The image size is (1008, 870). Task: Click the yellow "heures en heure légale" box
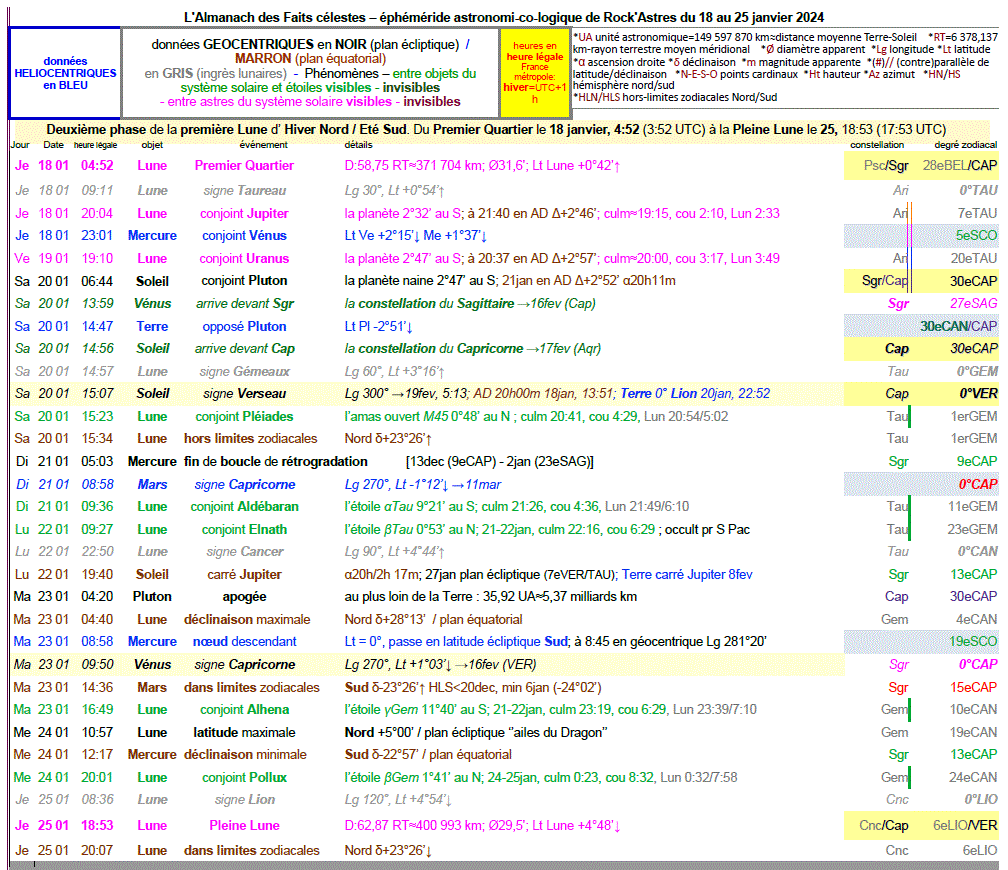[535, 73]
